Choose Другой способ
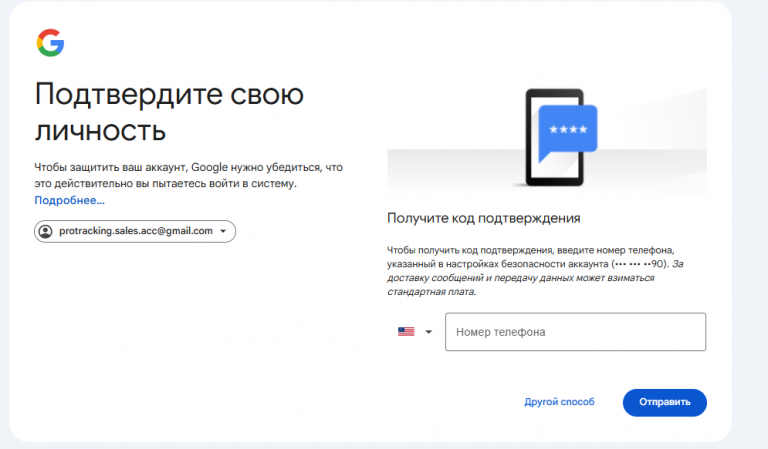 point(559,402)
